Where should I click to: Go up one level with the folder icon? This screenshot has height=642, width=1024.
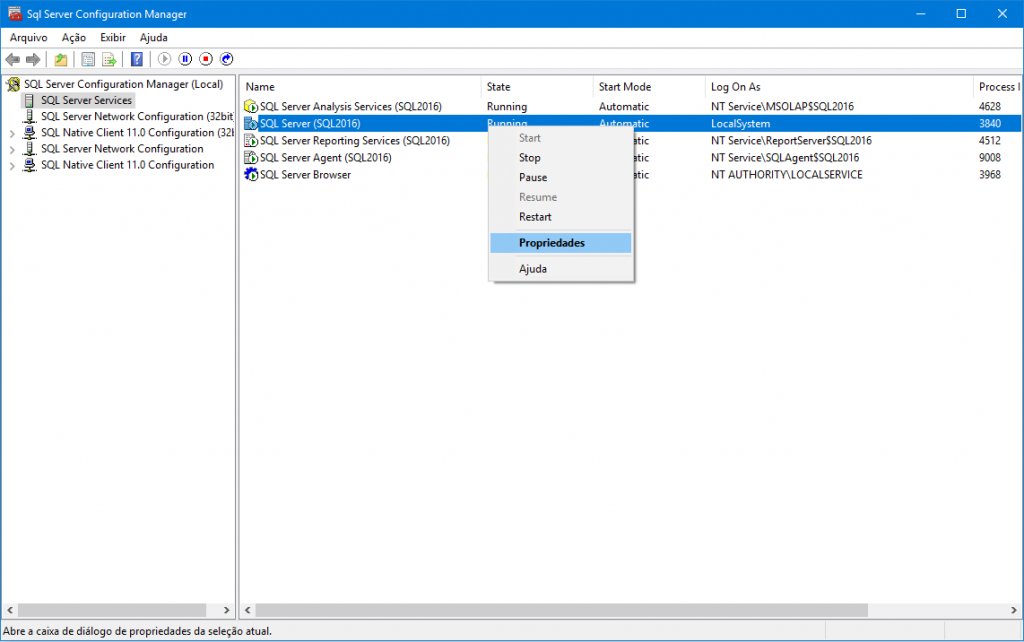(61, 59)
